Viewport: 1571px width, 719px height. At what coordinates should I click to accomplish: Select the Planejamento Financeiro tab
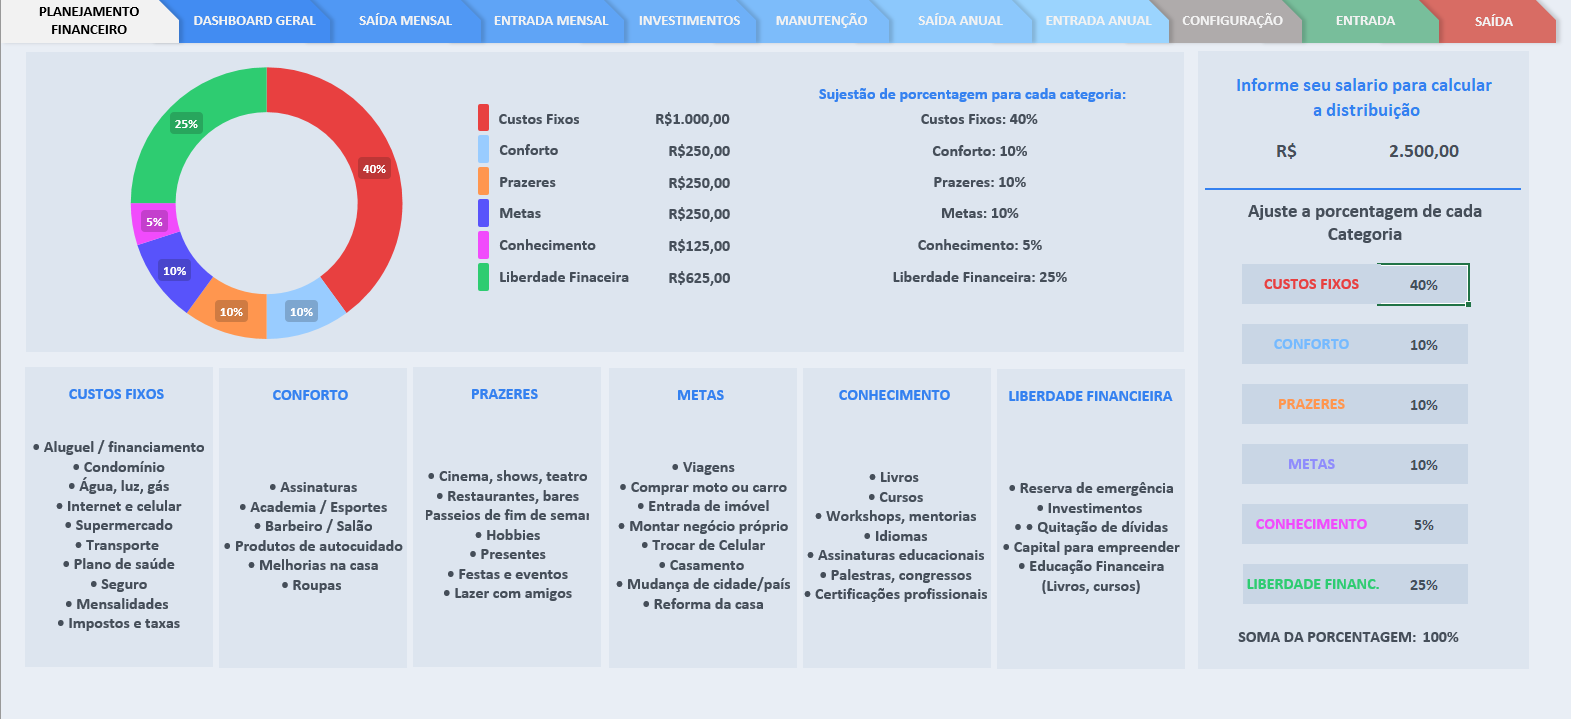tap(89, 21)
